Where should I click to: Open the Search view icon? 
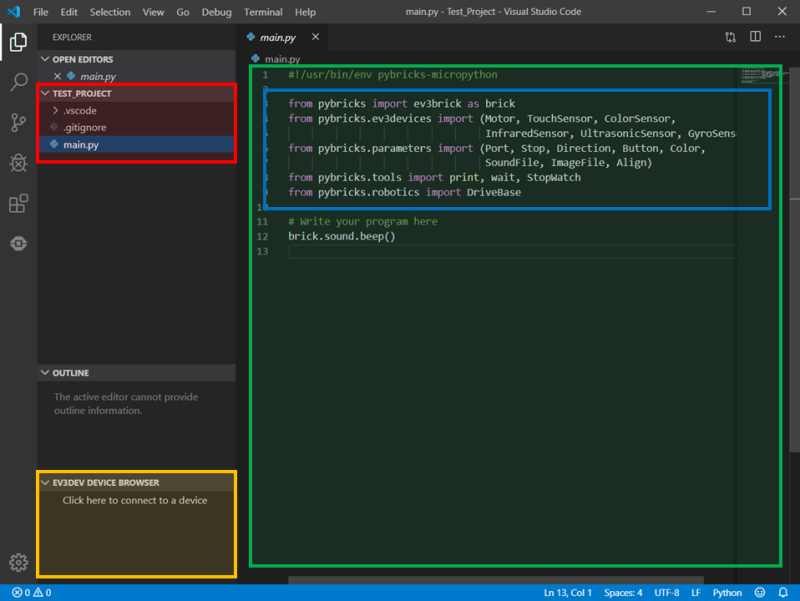[x=18, y=82]
